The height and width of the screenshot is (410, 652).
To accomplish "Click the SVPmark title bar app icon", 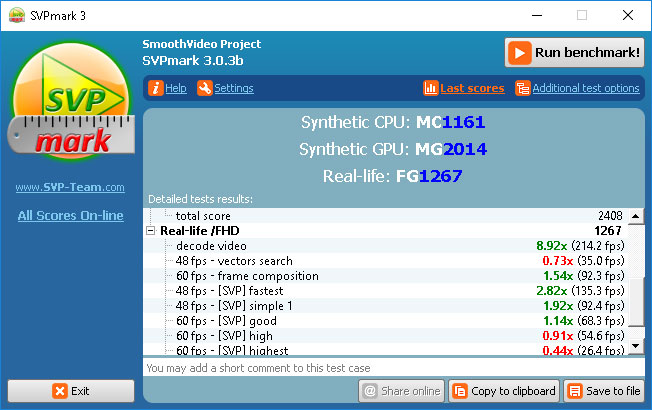I will pos(17,15).
